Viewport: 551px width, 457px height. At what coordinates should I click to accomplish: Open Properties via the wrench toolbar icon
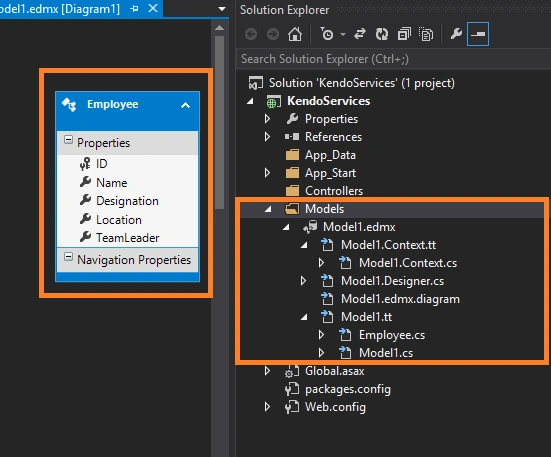coord(456,34)
